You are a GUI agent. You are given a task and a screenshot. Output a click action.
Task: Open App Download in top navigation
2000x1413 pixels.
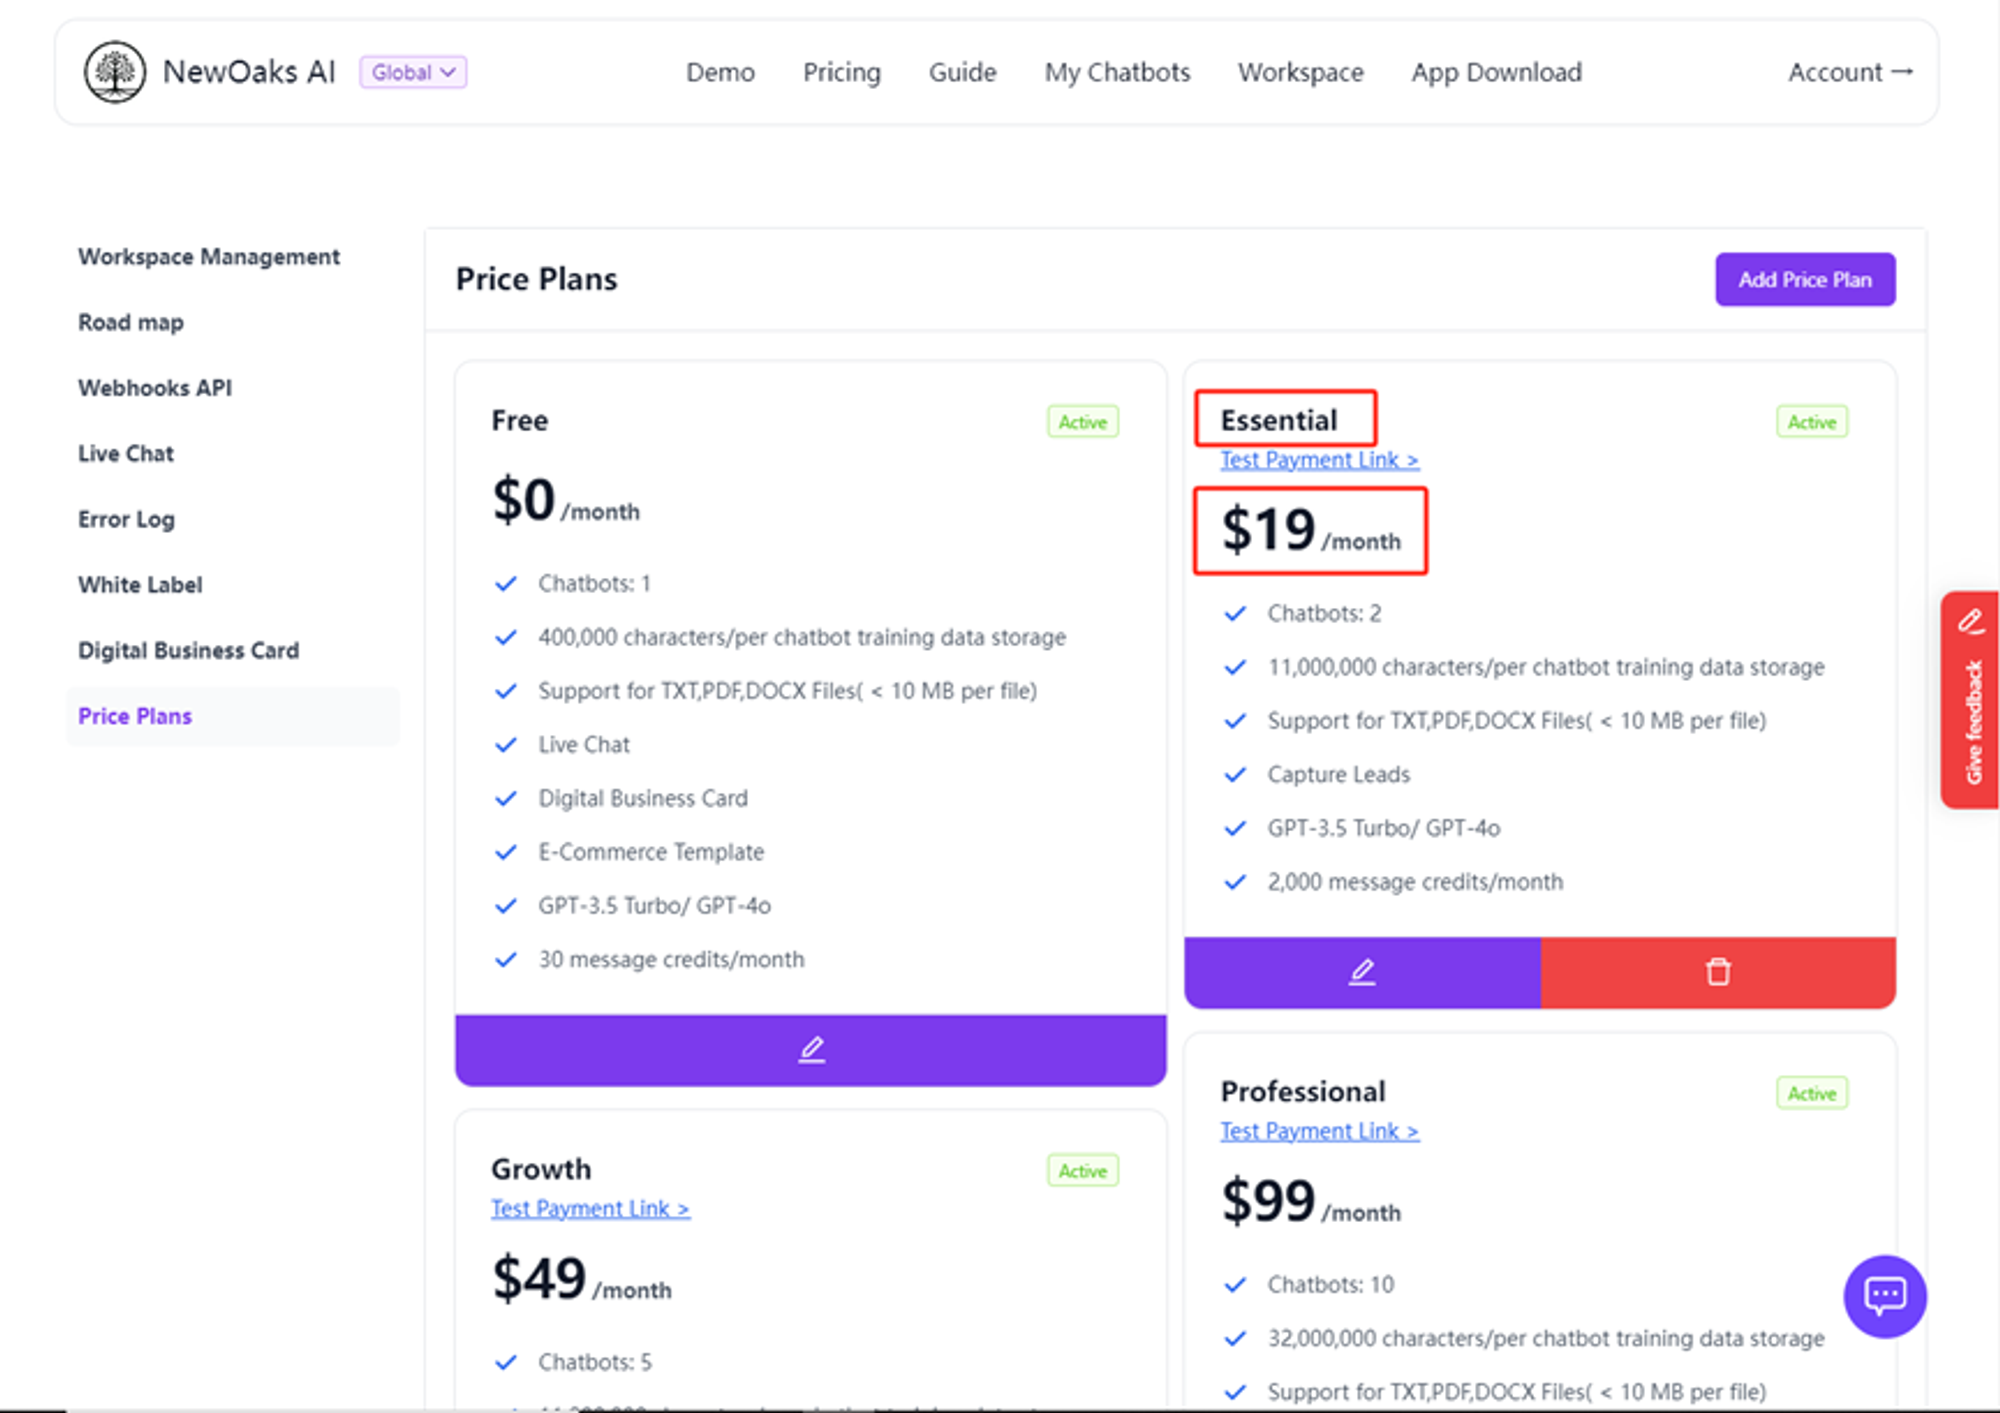coord(1496,72)
